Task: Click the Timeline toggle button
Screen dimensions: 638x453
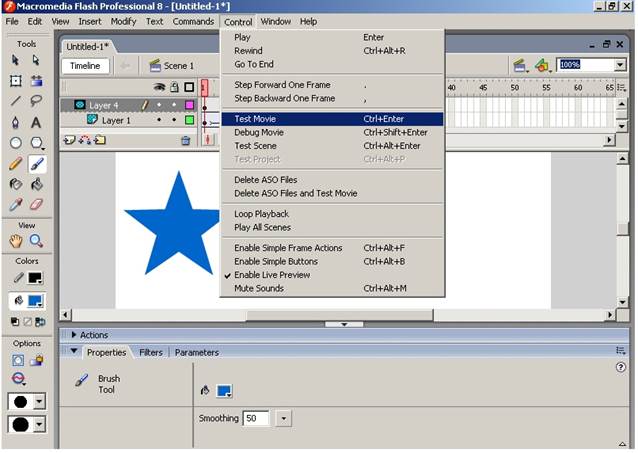Action: [85, 66]
